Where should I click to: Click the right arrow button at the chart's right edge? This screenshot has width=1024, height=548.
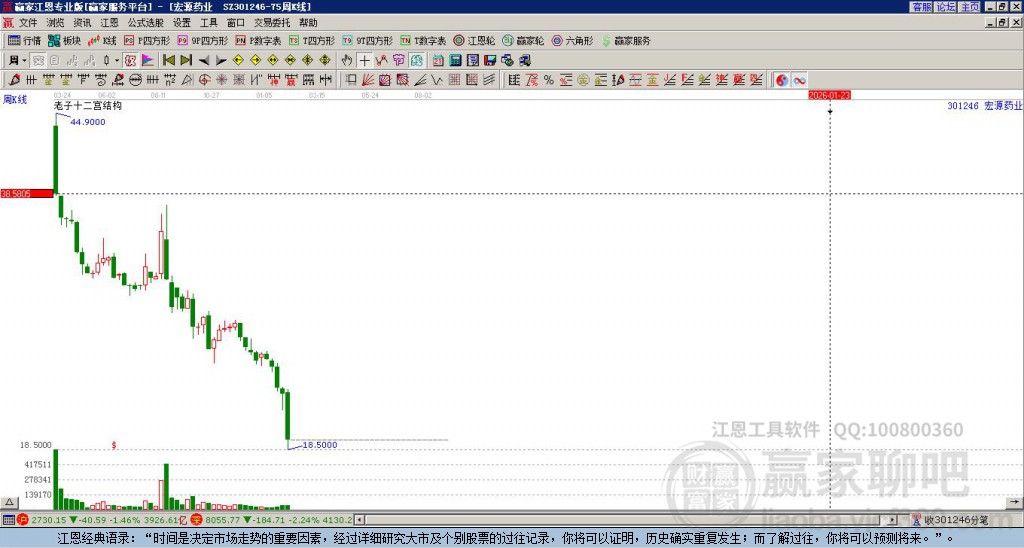click(1014, 502)
